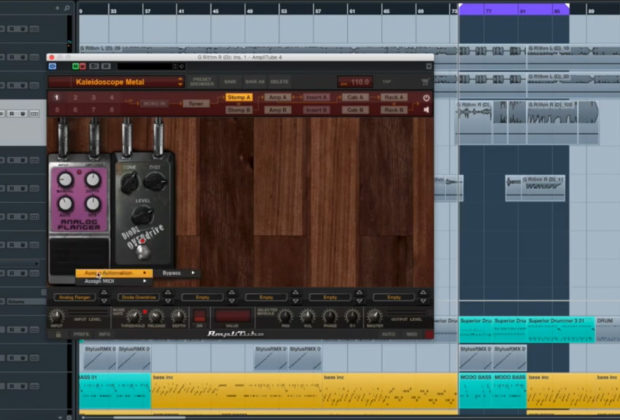Click the selected module VOL knob
Viewport: 620px width, 420px height.
(308, 316)
